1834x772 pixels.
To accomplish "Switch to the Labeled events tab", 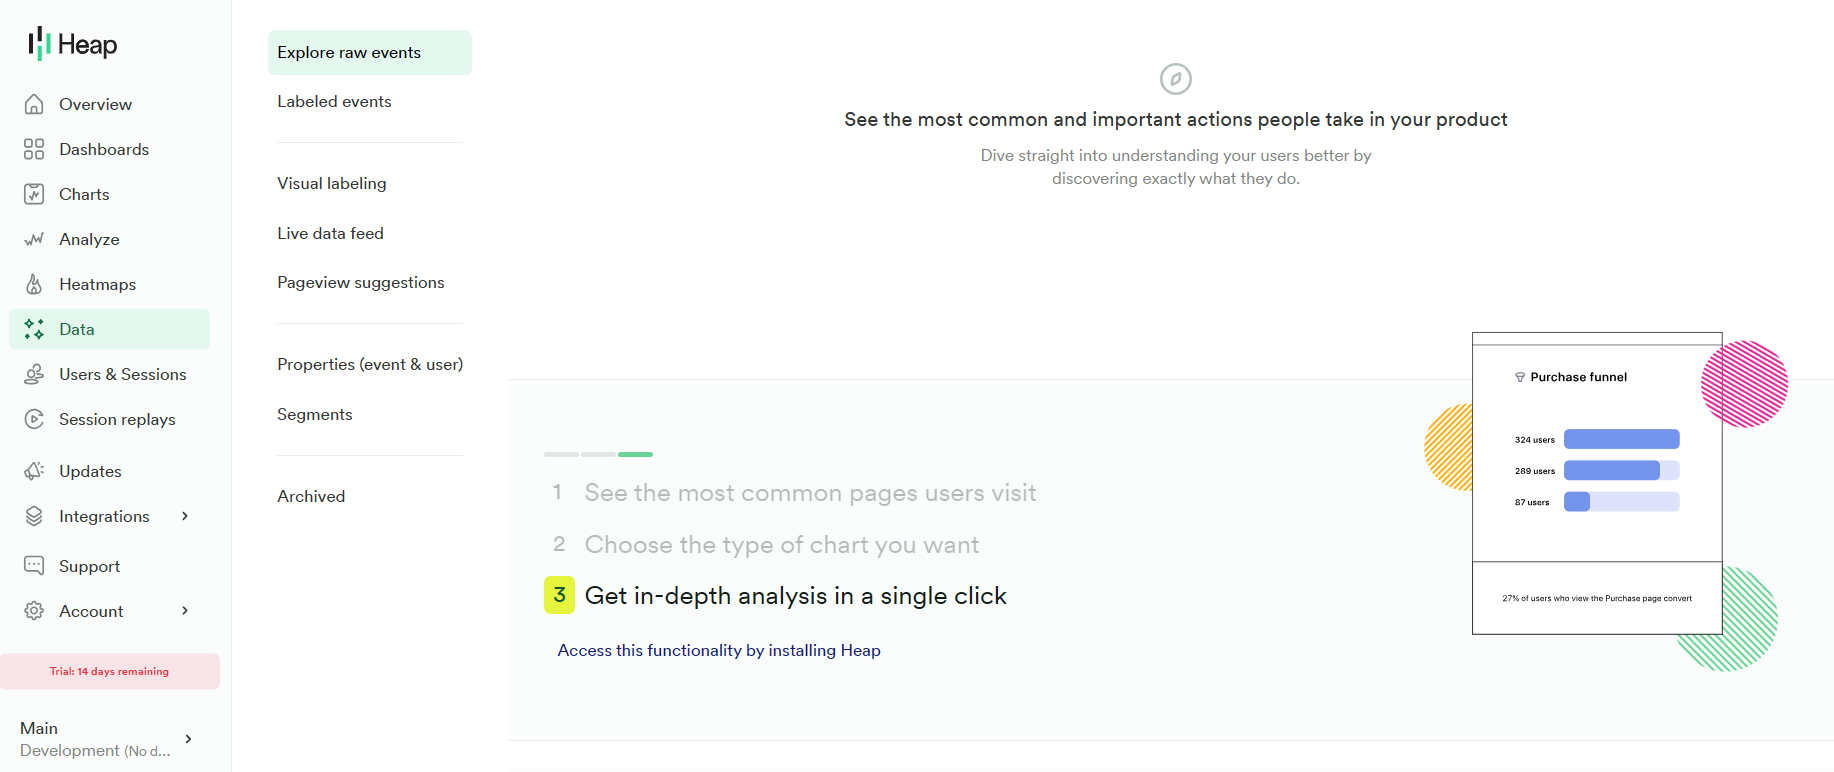I will pos(334,101).
